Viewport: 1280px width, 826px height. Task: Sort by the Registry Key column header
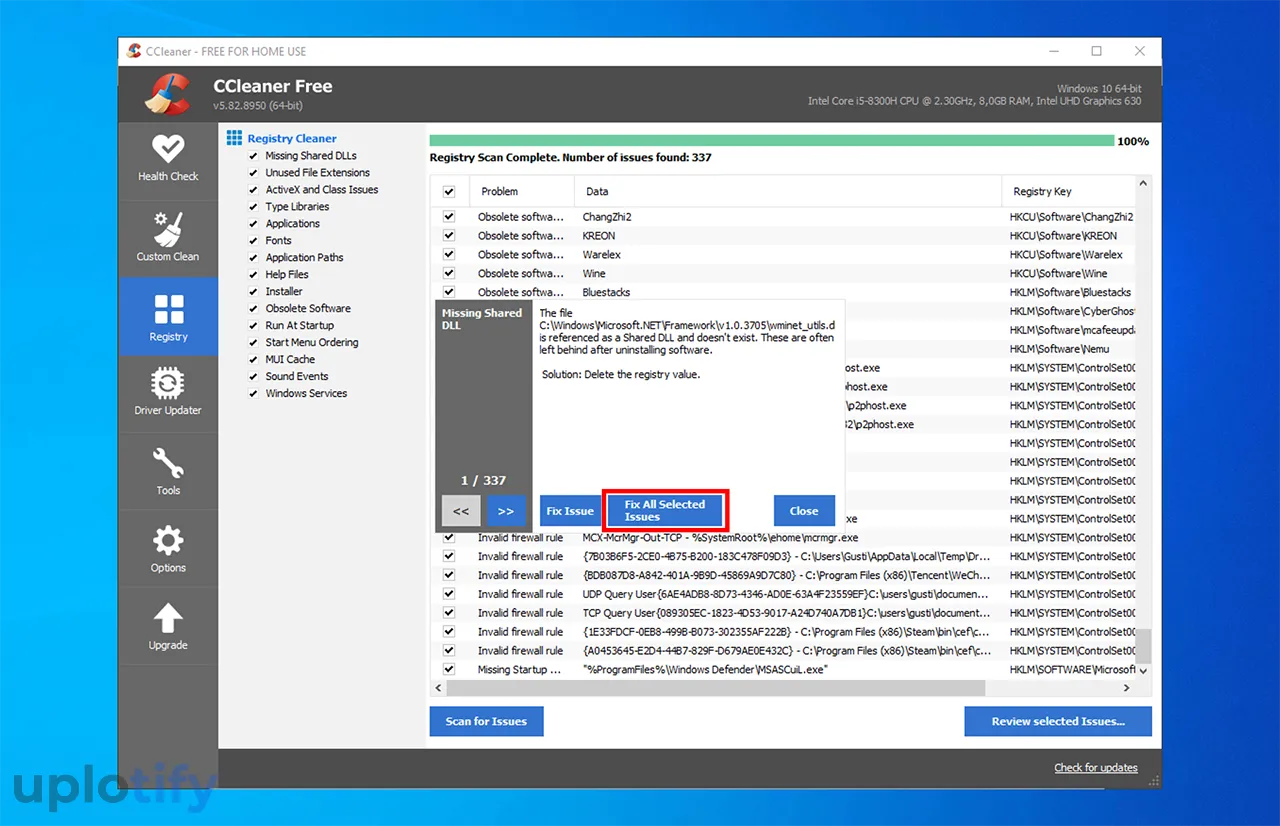point(1069,192)
